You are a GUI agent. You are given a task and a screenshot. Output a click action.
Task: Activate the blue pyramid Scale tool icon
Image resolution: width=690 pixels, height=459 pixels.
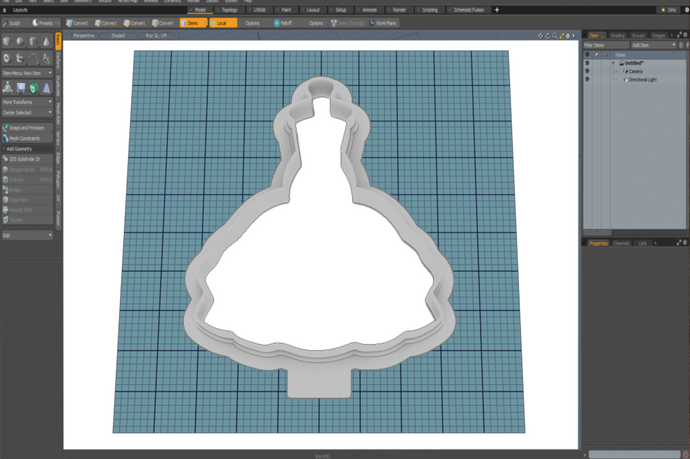[x=46, y=88]
